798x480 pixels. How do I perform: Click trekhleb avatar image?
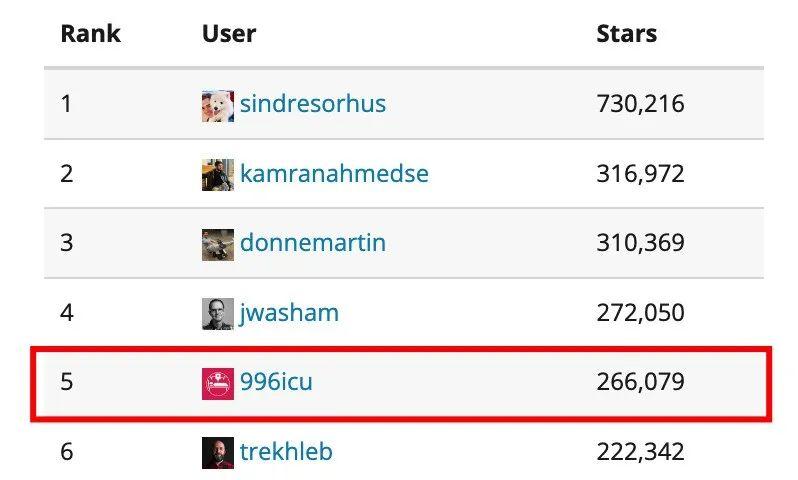(217, 452)
